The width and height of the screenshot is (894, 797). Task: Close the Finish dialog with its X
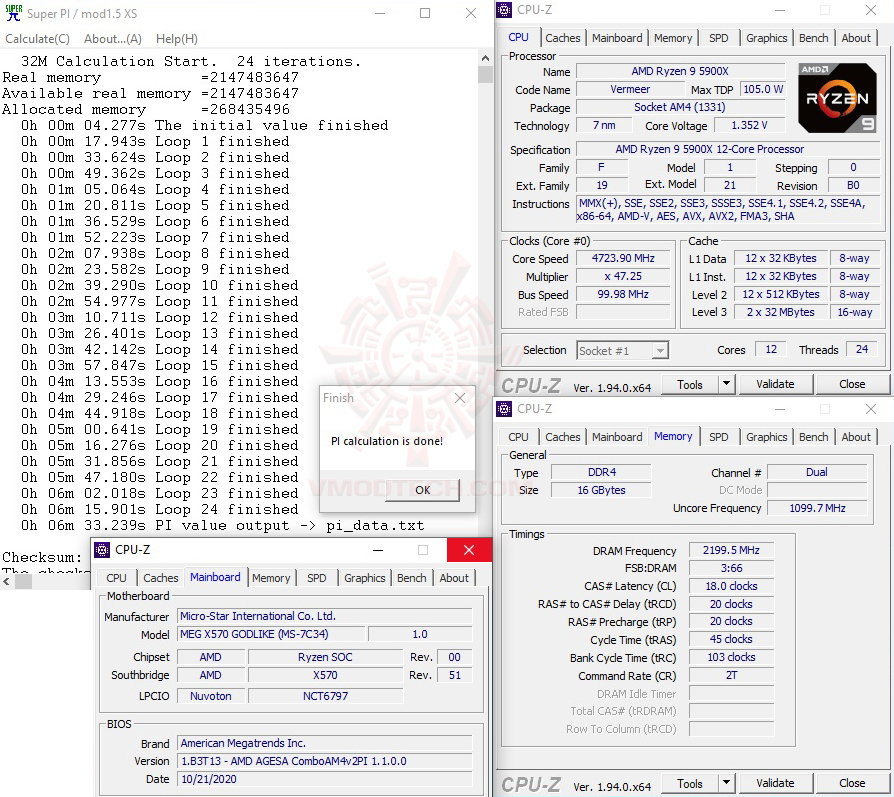460,398
